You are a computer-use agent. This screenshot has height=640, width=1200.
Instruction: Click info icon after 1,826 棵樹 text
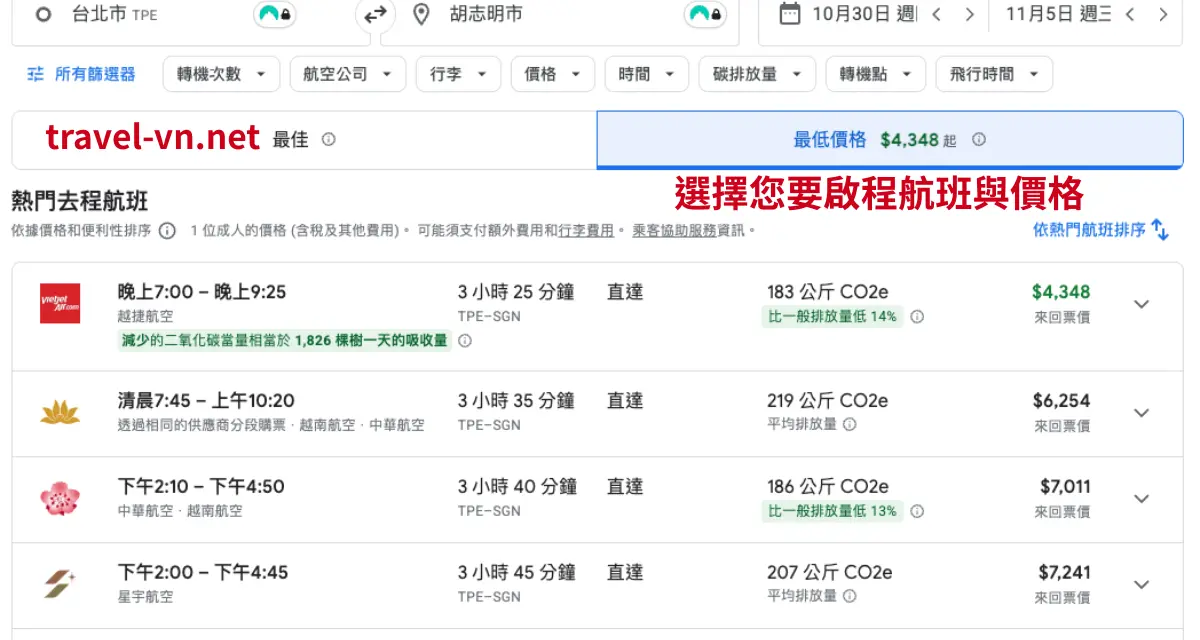463,341
